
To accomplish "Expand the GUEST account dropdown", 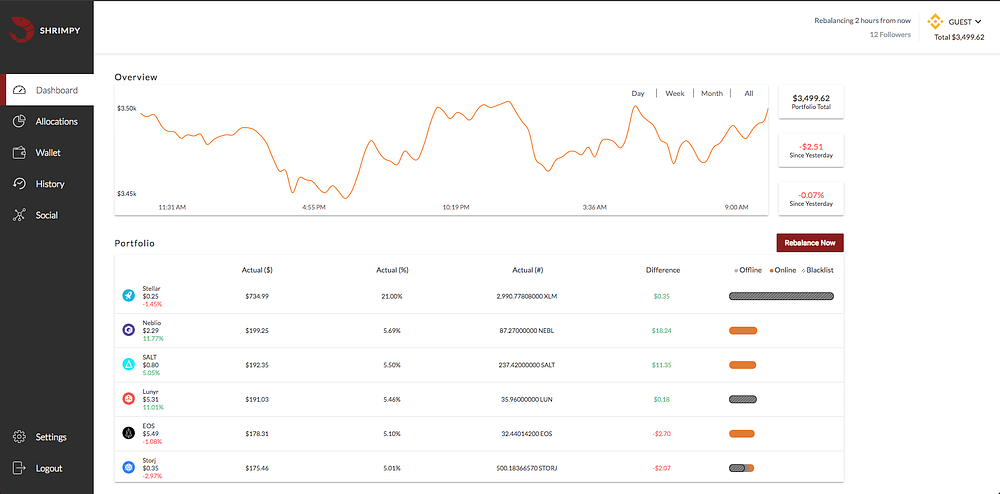I will 965,22.
